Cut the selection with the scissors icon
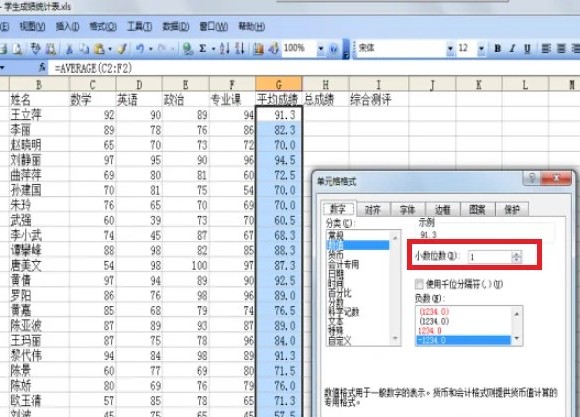 69,49
